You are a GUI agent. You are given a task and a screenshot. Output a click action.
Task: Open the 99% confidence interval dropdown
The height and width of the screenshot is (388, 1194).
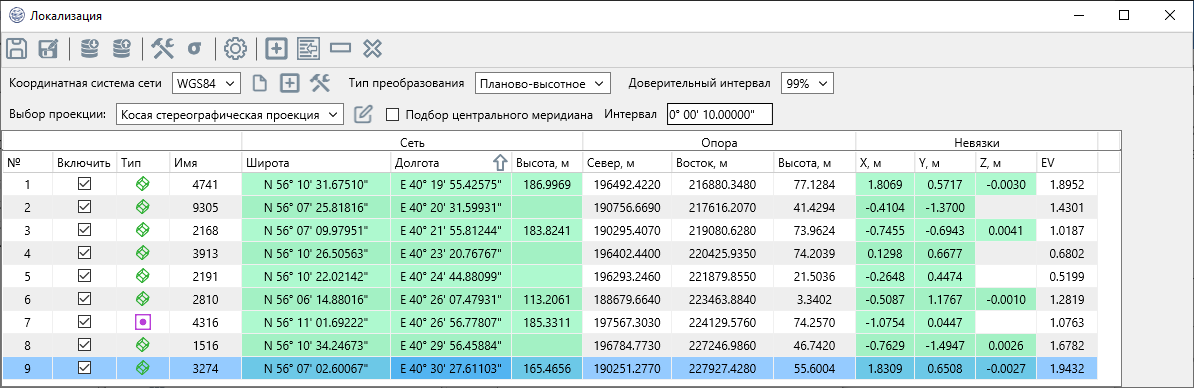[807, 84]
